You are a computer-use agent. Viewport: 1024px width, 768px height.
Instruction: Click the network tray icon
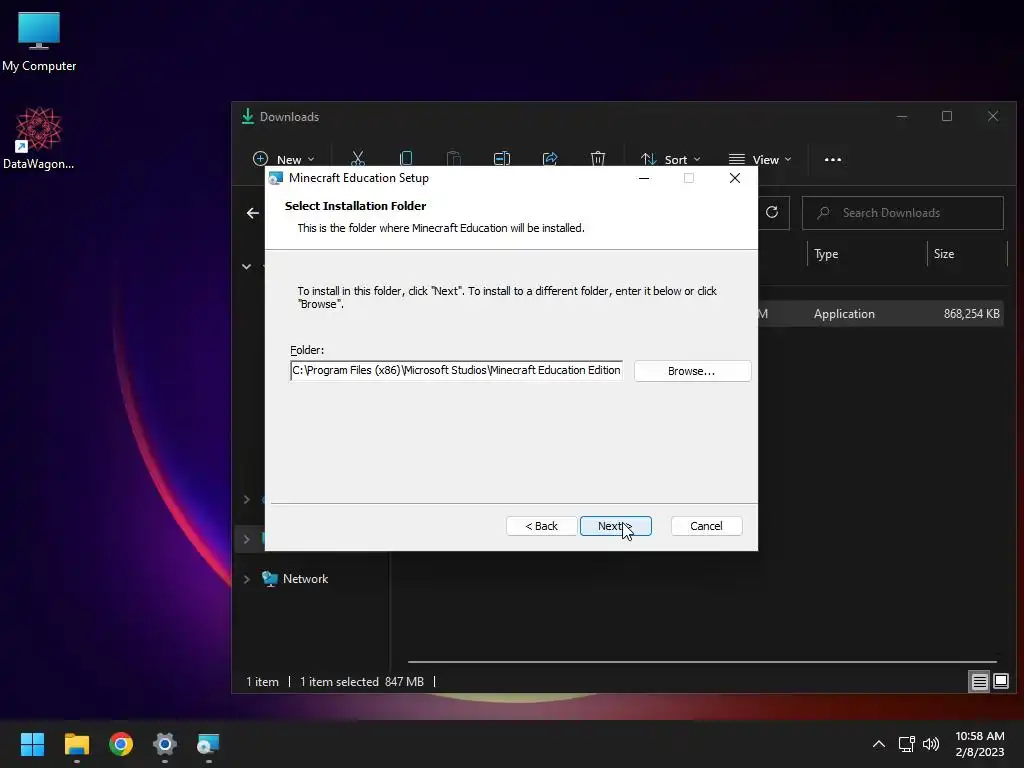pyautogui.click(x=906, y=744)
